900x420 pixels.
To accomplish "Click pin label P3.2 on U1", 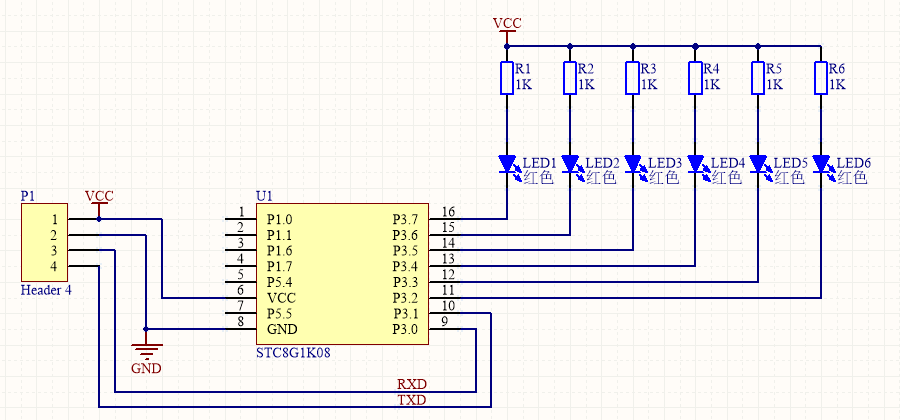I will (x=405, y=298).
